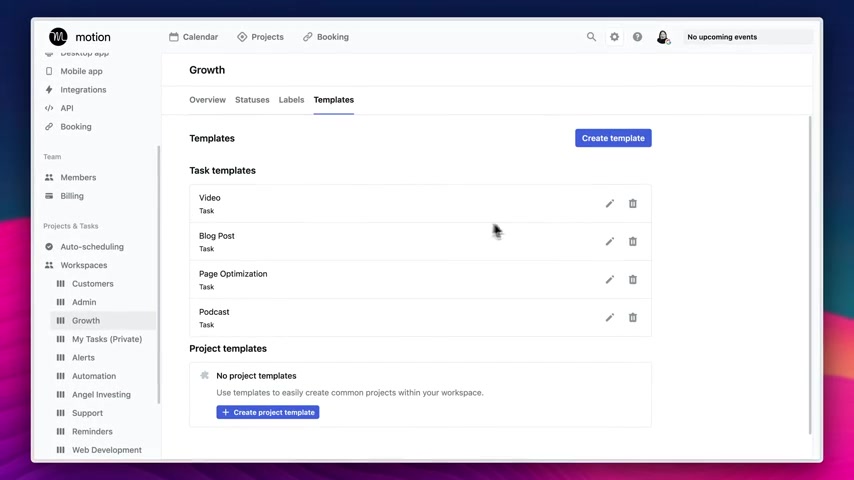Click the Podcast template name
Image resolution: width=854 pixels, height=480 pixels.
214,312
